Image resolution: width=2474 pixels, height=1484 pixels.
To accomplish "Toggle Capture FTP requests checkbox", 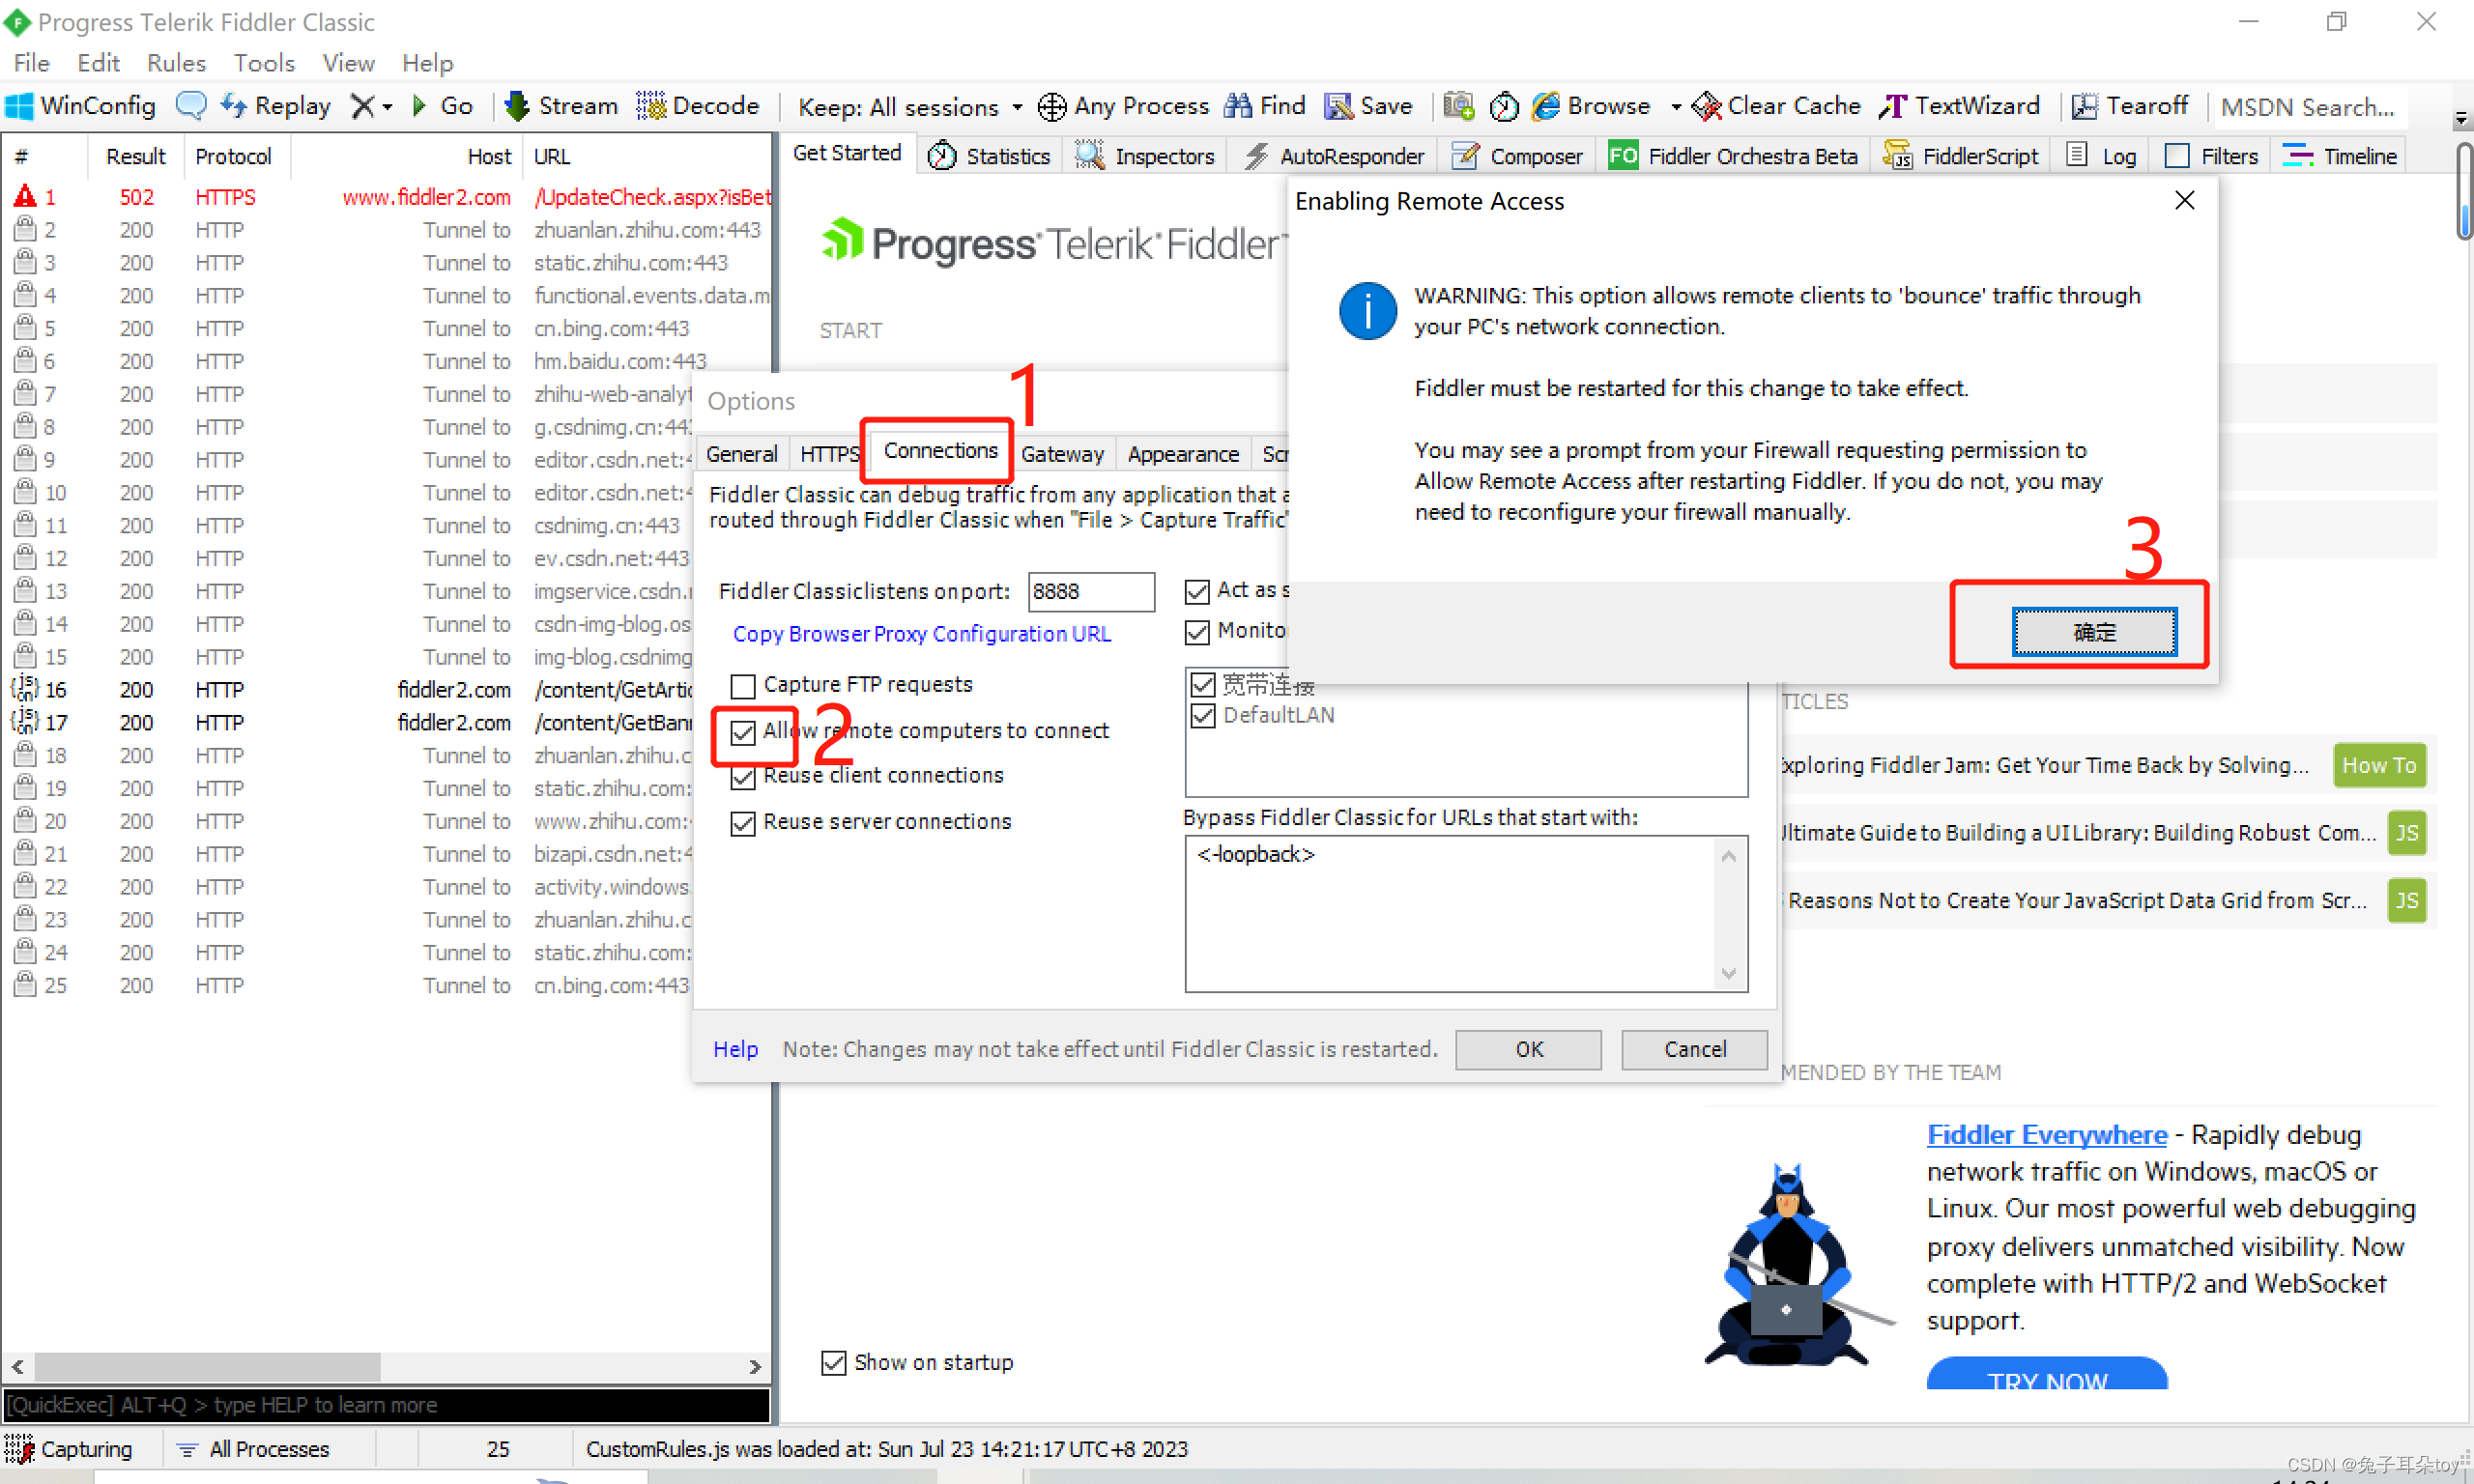I will (744, 684).
